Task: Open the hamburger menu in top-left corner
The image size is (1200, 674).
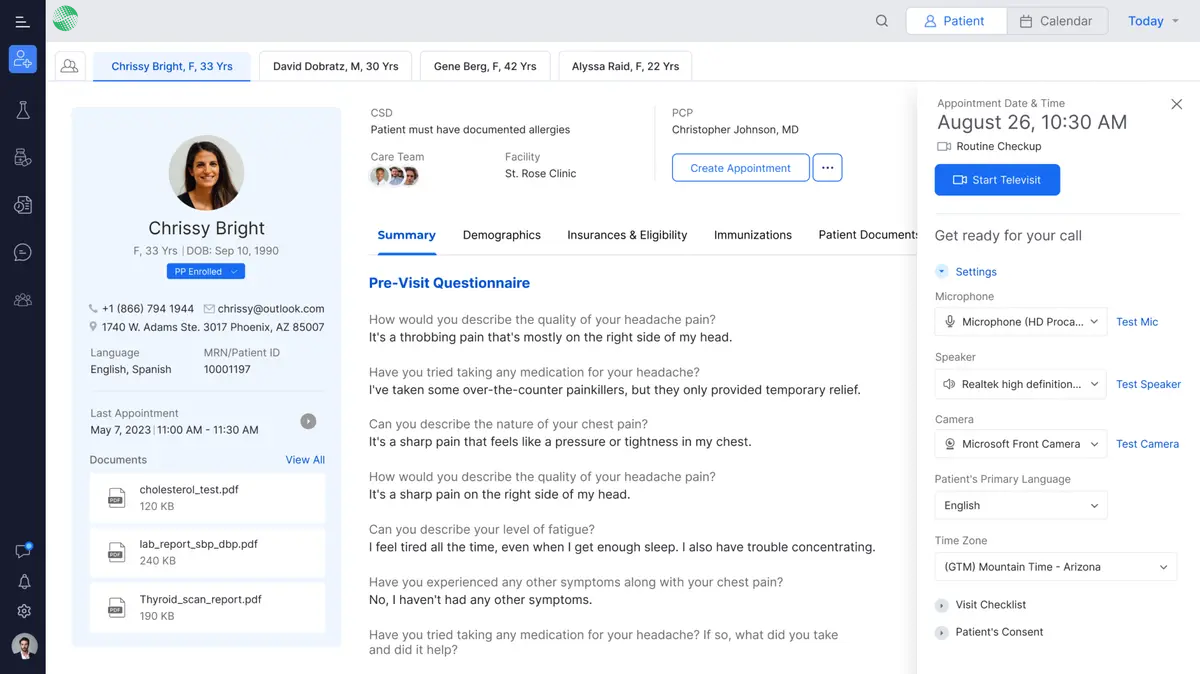Action: coord(22,21)
